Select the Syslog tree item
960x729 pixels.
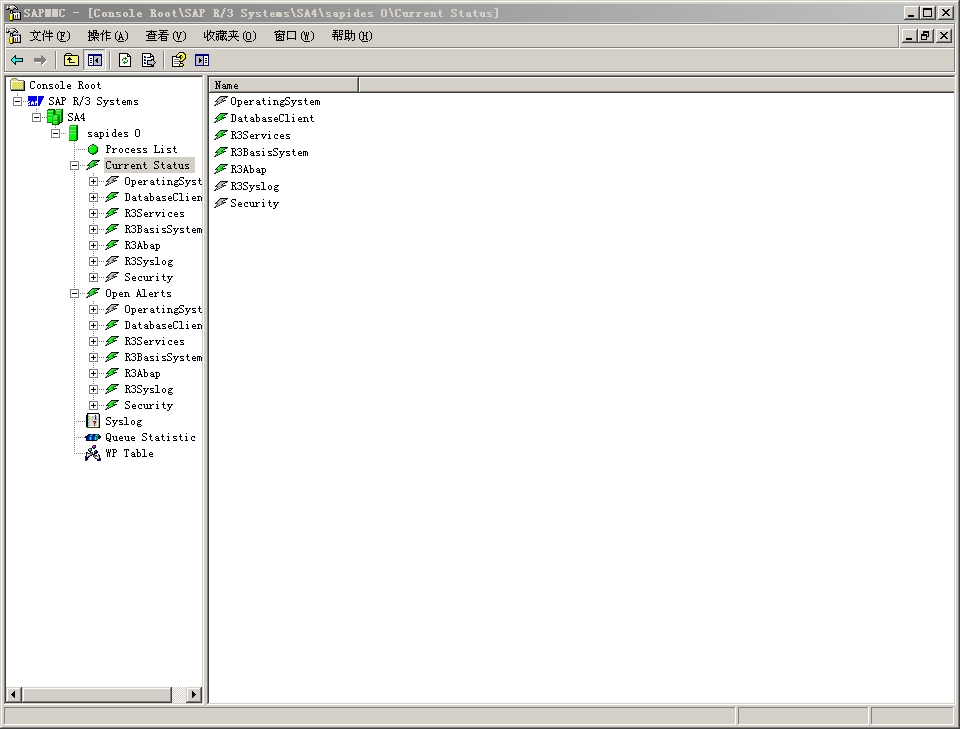click(124, 421)
